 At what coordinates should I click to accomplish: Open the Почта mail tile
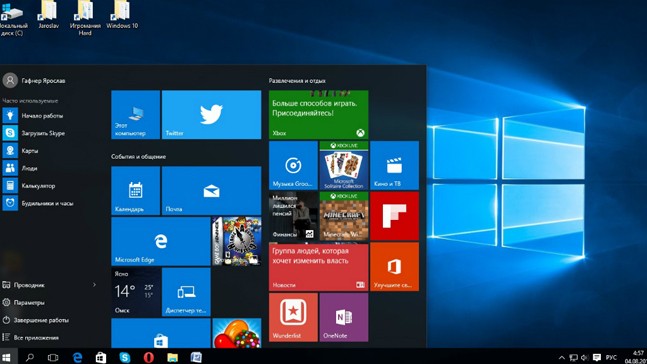click(x=211, y=191)
